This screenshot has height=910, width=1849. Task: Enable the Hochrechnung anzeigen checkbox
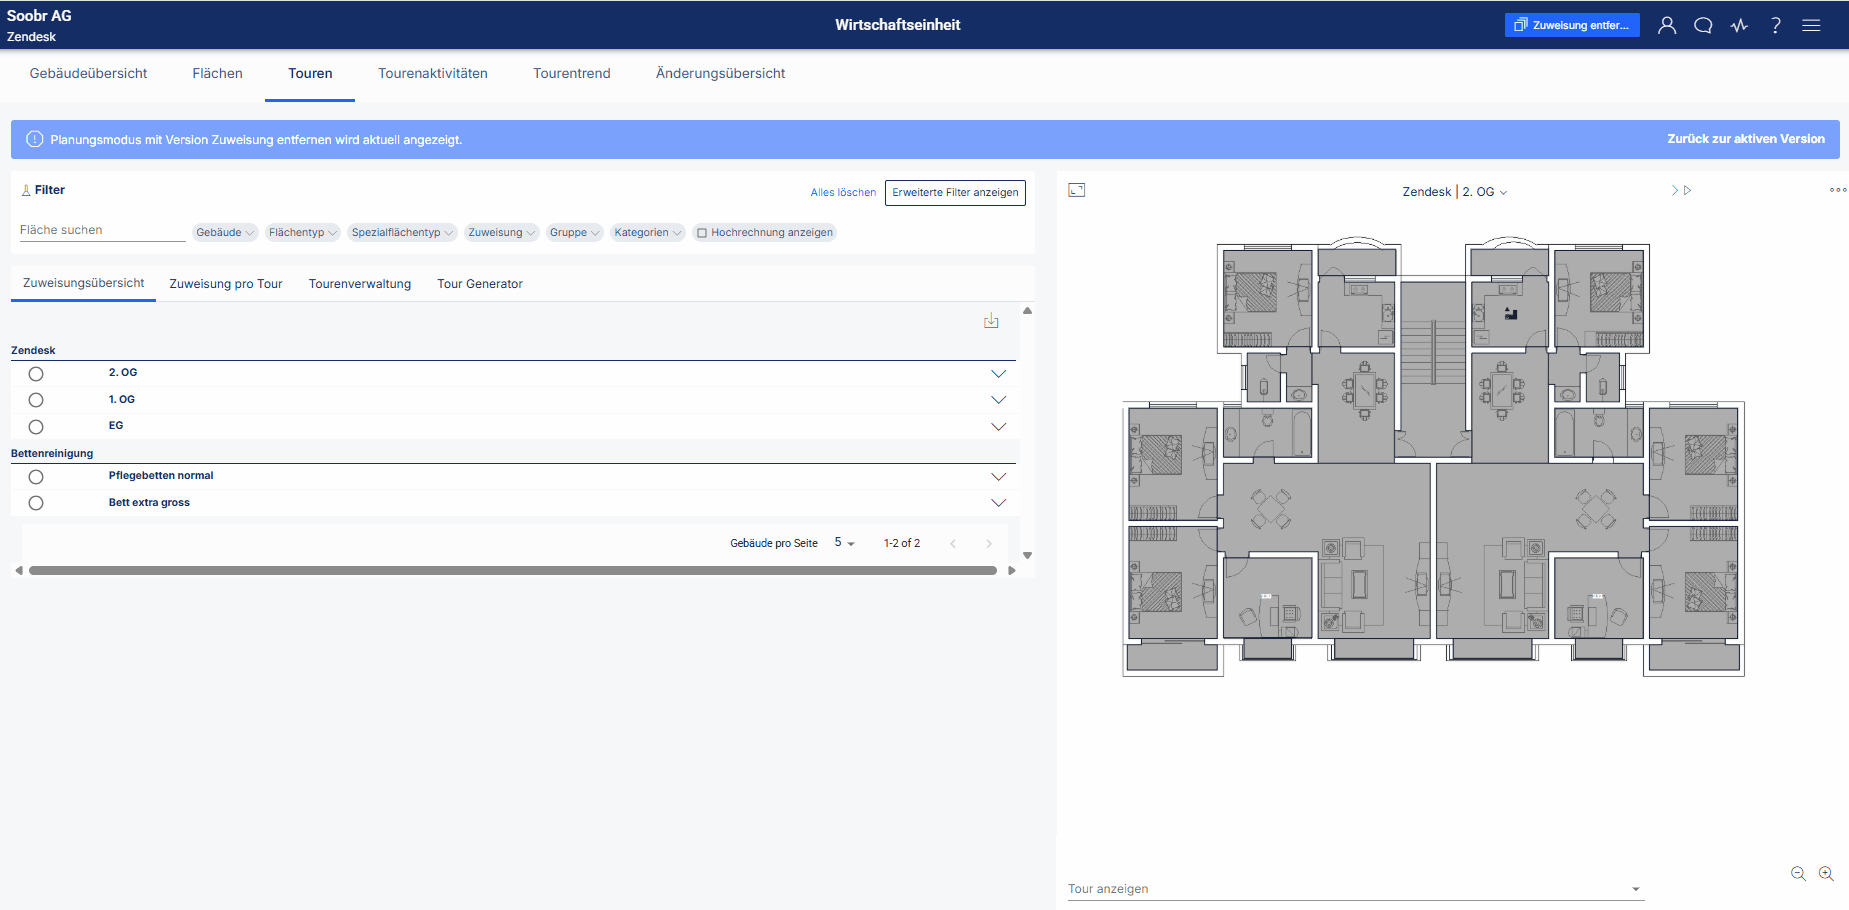(x=702, y=233)
